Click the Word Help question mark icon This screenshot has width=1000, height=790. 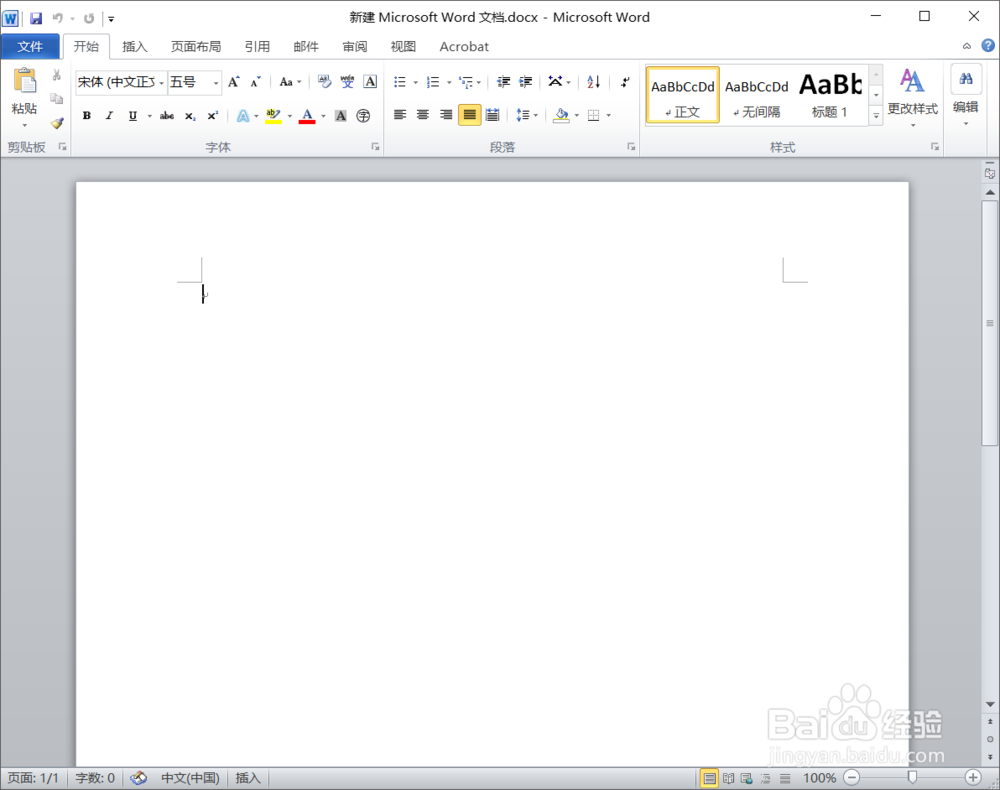988,45
